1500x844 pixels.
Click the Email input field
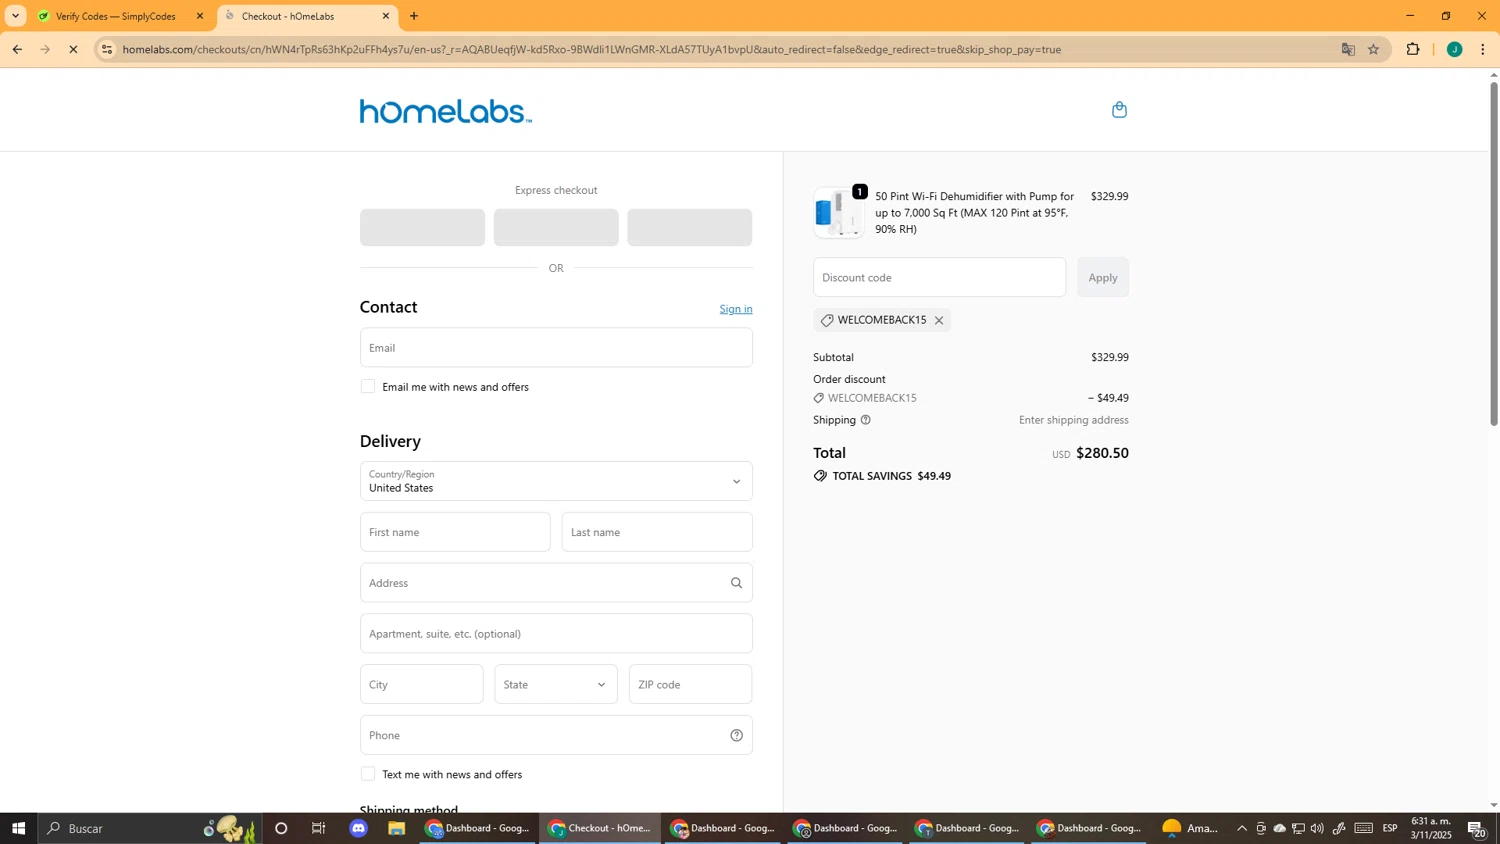[556, 347]
